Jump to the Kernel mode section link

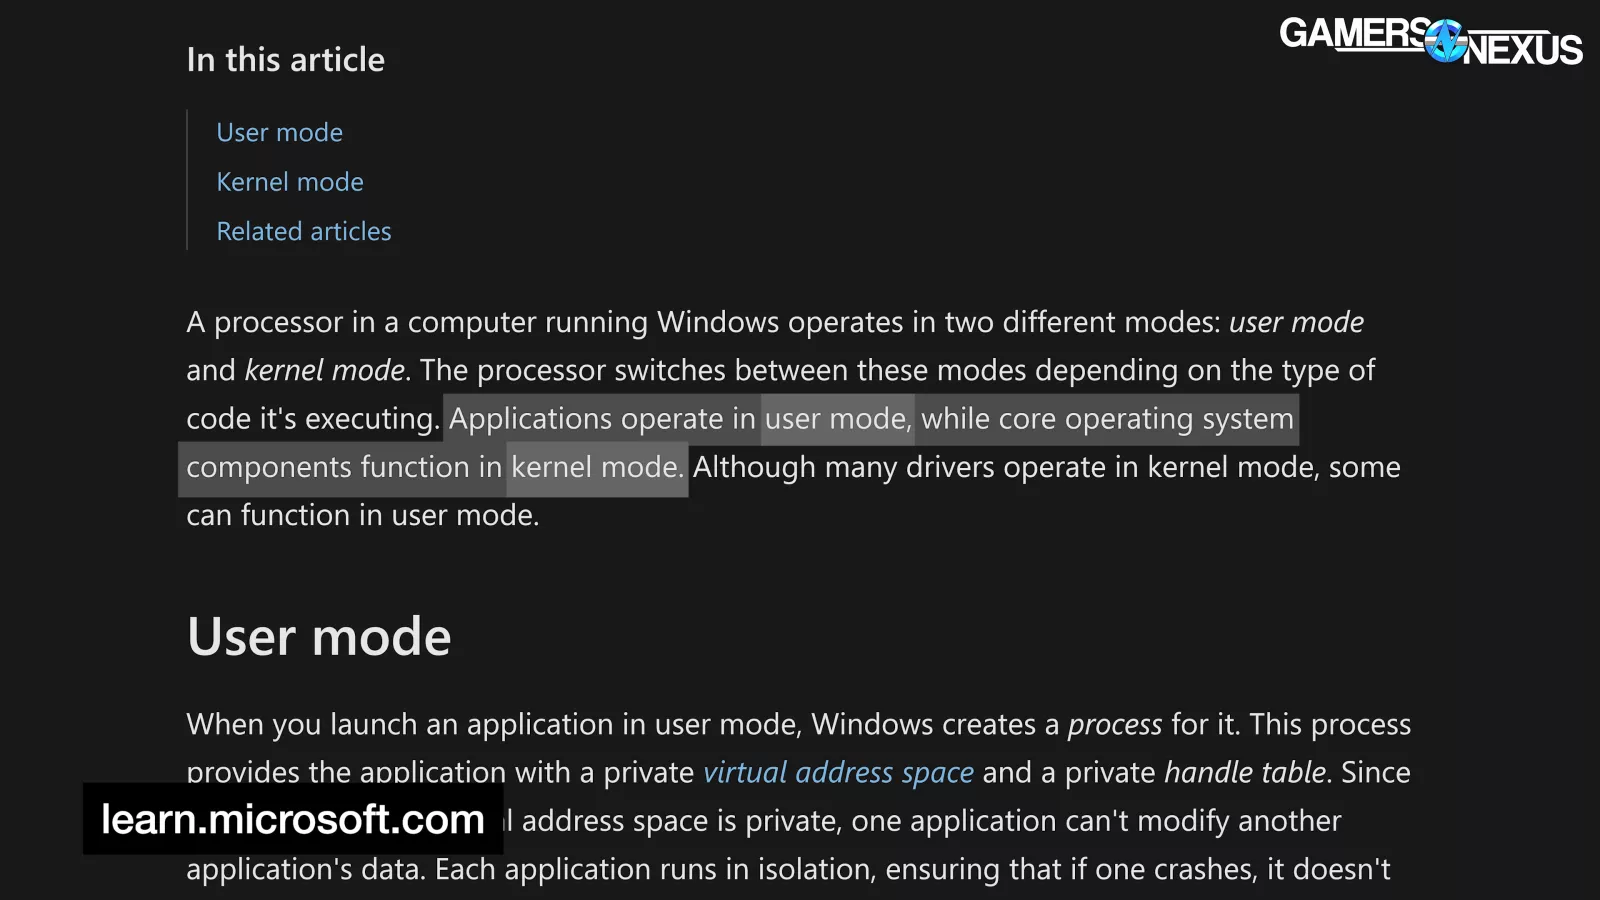(x=289, y=182)
